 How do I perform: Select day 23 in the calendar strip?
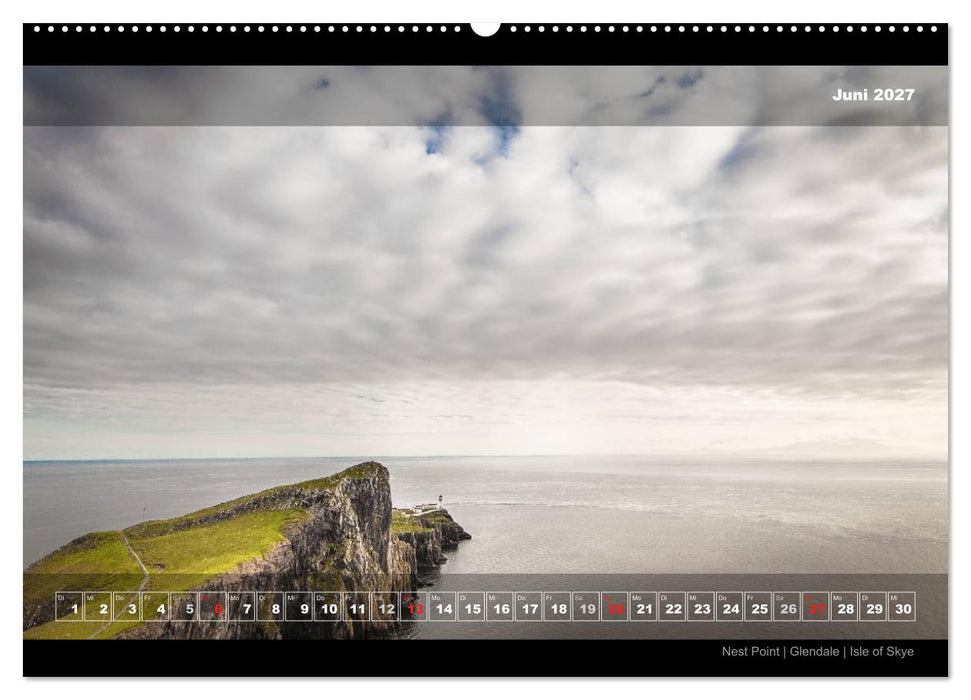pyautogui.click(x=702, y=606)
